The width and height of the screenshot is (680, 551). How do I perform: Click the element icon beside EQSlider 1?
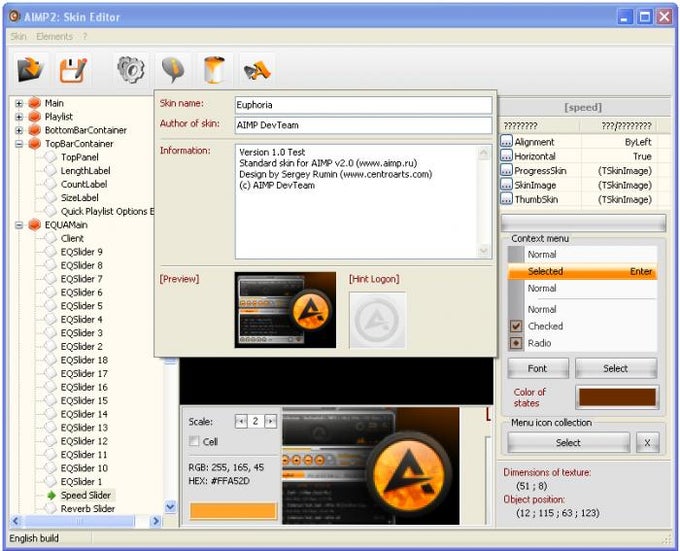point(51,481)
